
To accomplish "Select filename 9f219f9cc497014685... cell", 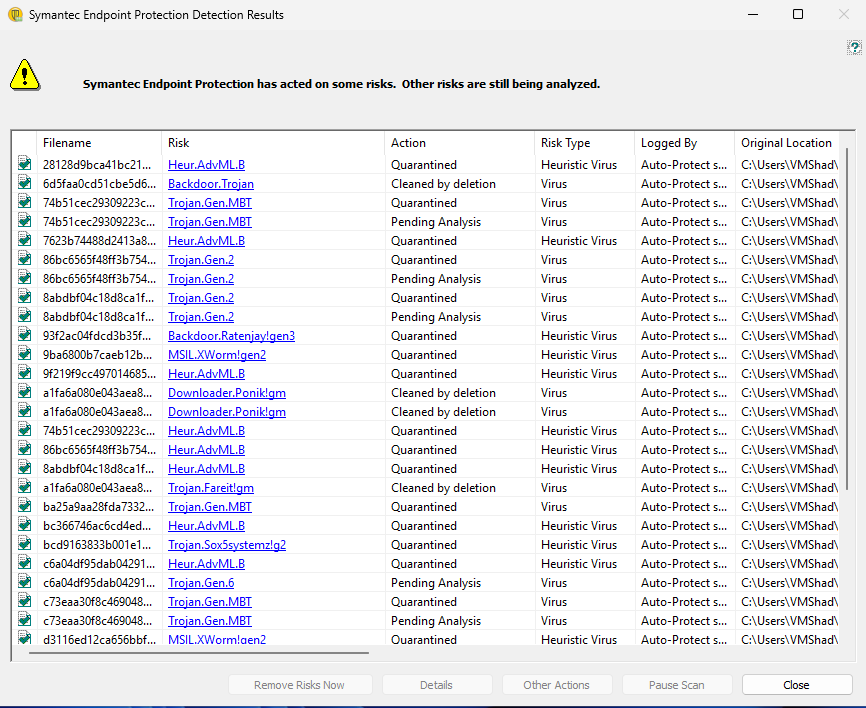I will click(99, 374).
